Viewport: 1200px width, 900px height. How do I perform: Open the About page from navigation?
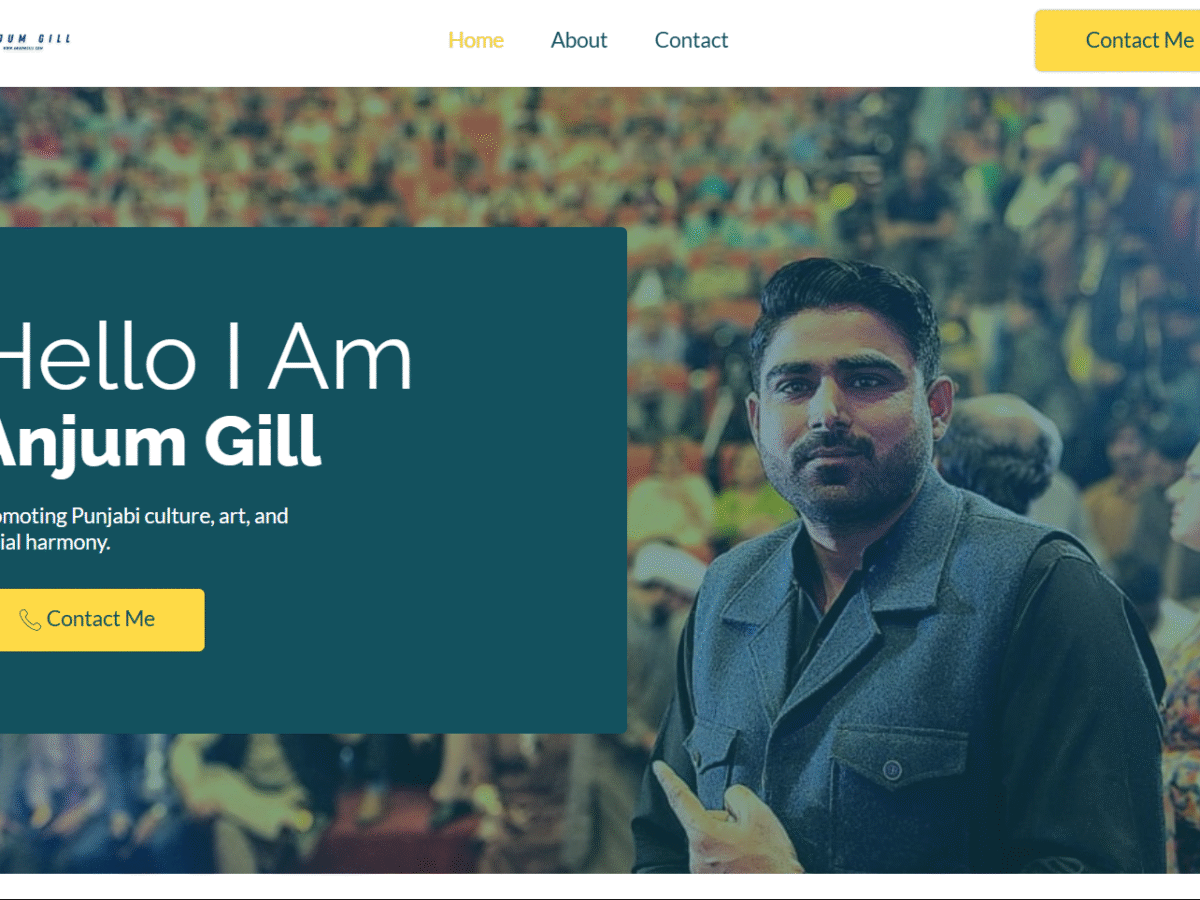point(579,40)
